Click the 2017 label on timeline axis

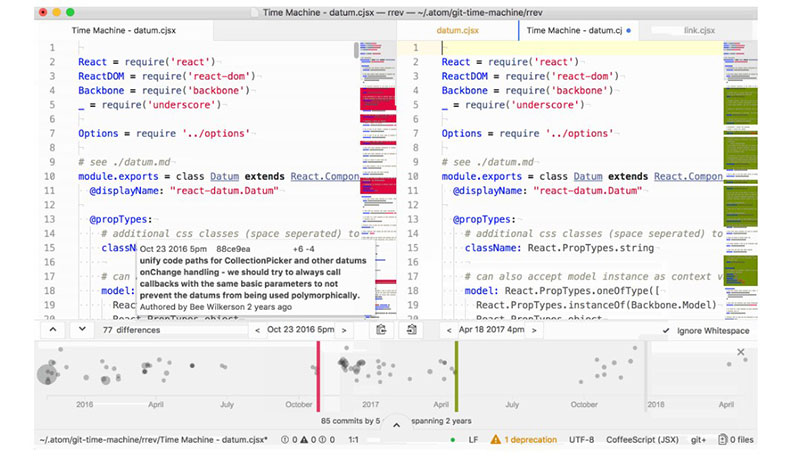pos(370,404)
